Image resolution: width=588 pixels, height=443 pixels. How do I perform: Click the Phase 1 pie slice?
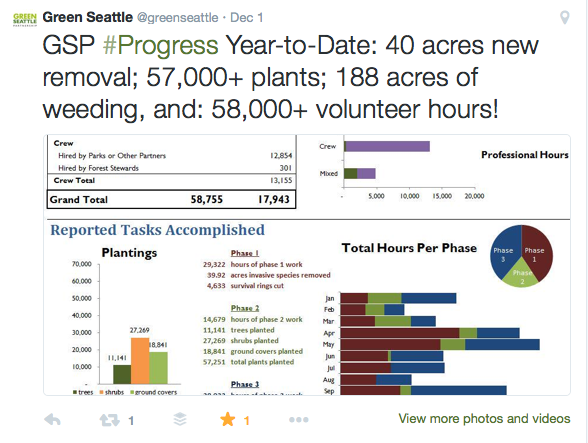[x=537, y=251]
